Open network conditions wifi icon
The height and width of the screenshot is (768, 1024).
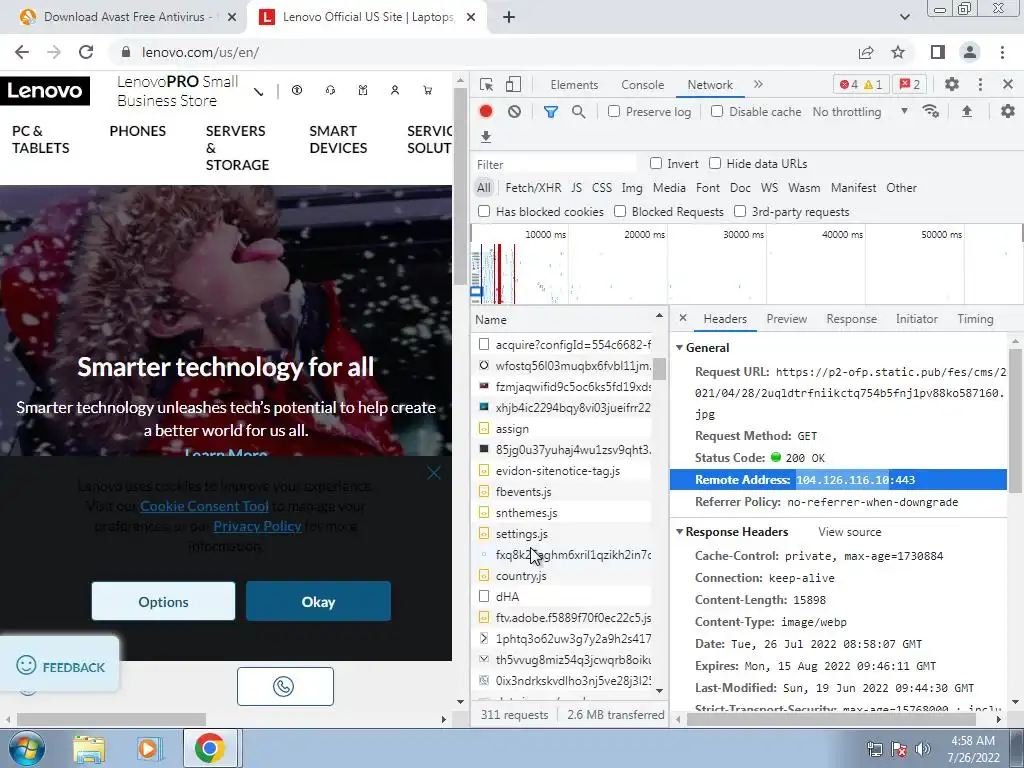pyautogui.click(x=931, y=112)
